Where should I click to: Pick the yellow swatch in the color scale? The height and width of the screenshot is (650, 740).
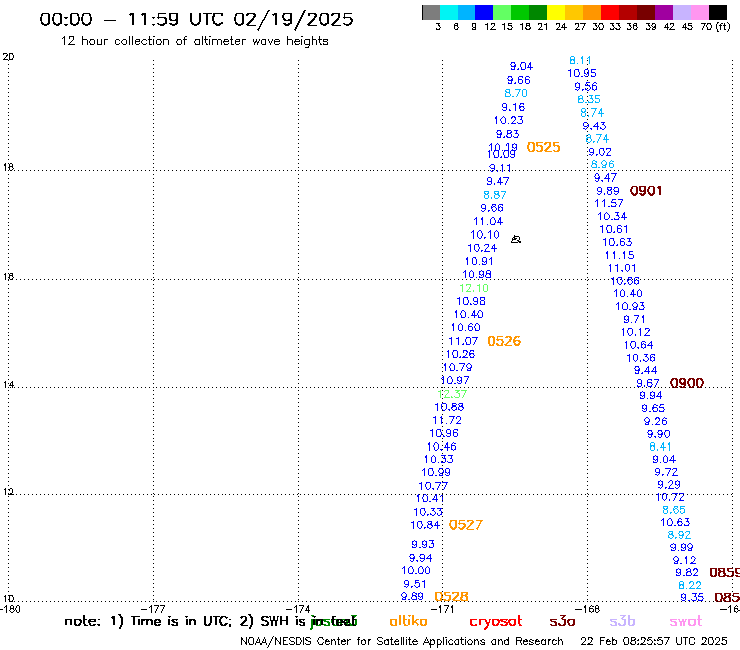(x=555, y=12)
